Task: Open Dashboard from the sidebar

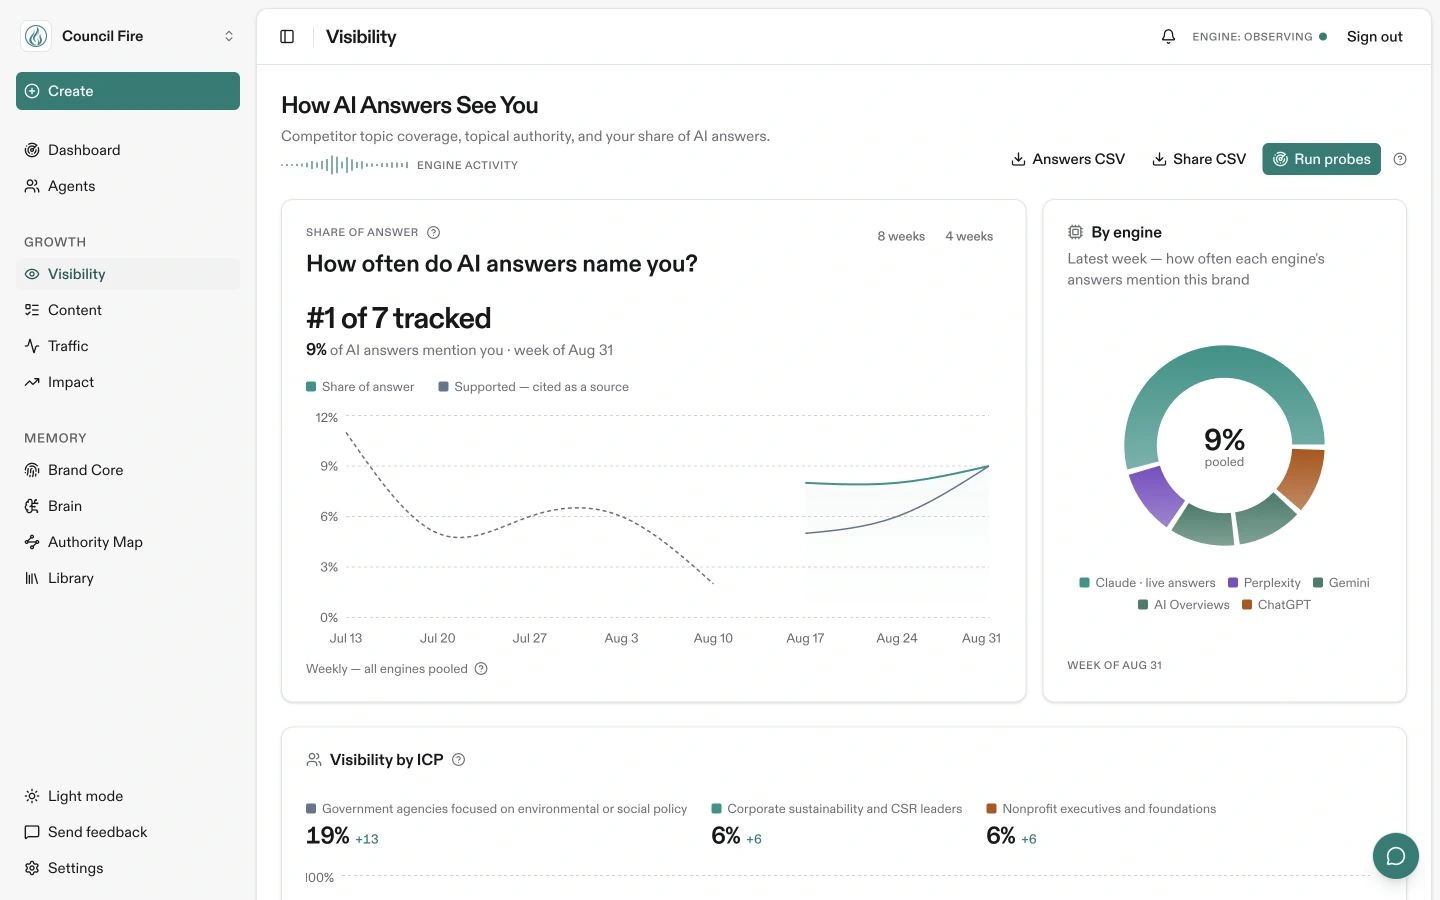Action: click(128, 150)
